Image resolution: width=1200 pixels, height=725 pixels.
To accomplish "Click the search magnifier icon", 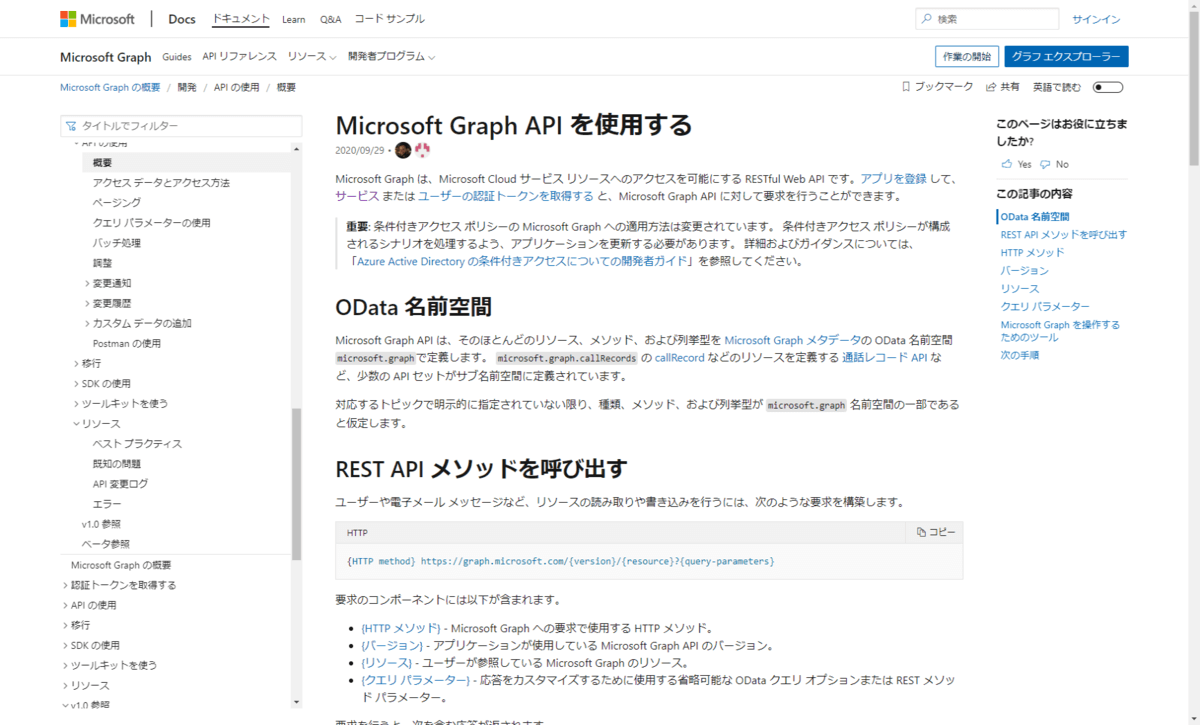I will click(x=927, y=19).
